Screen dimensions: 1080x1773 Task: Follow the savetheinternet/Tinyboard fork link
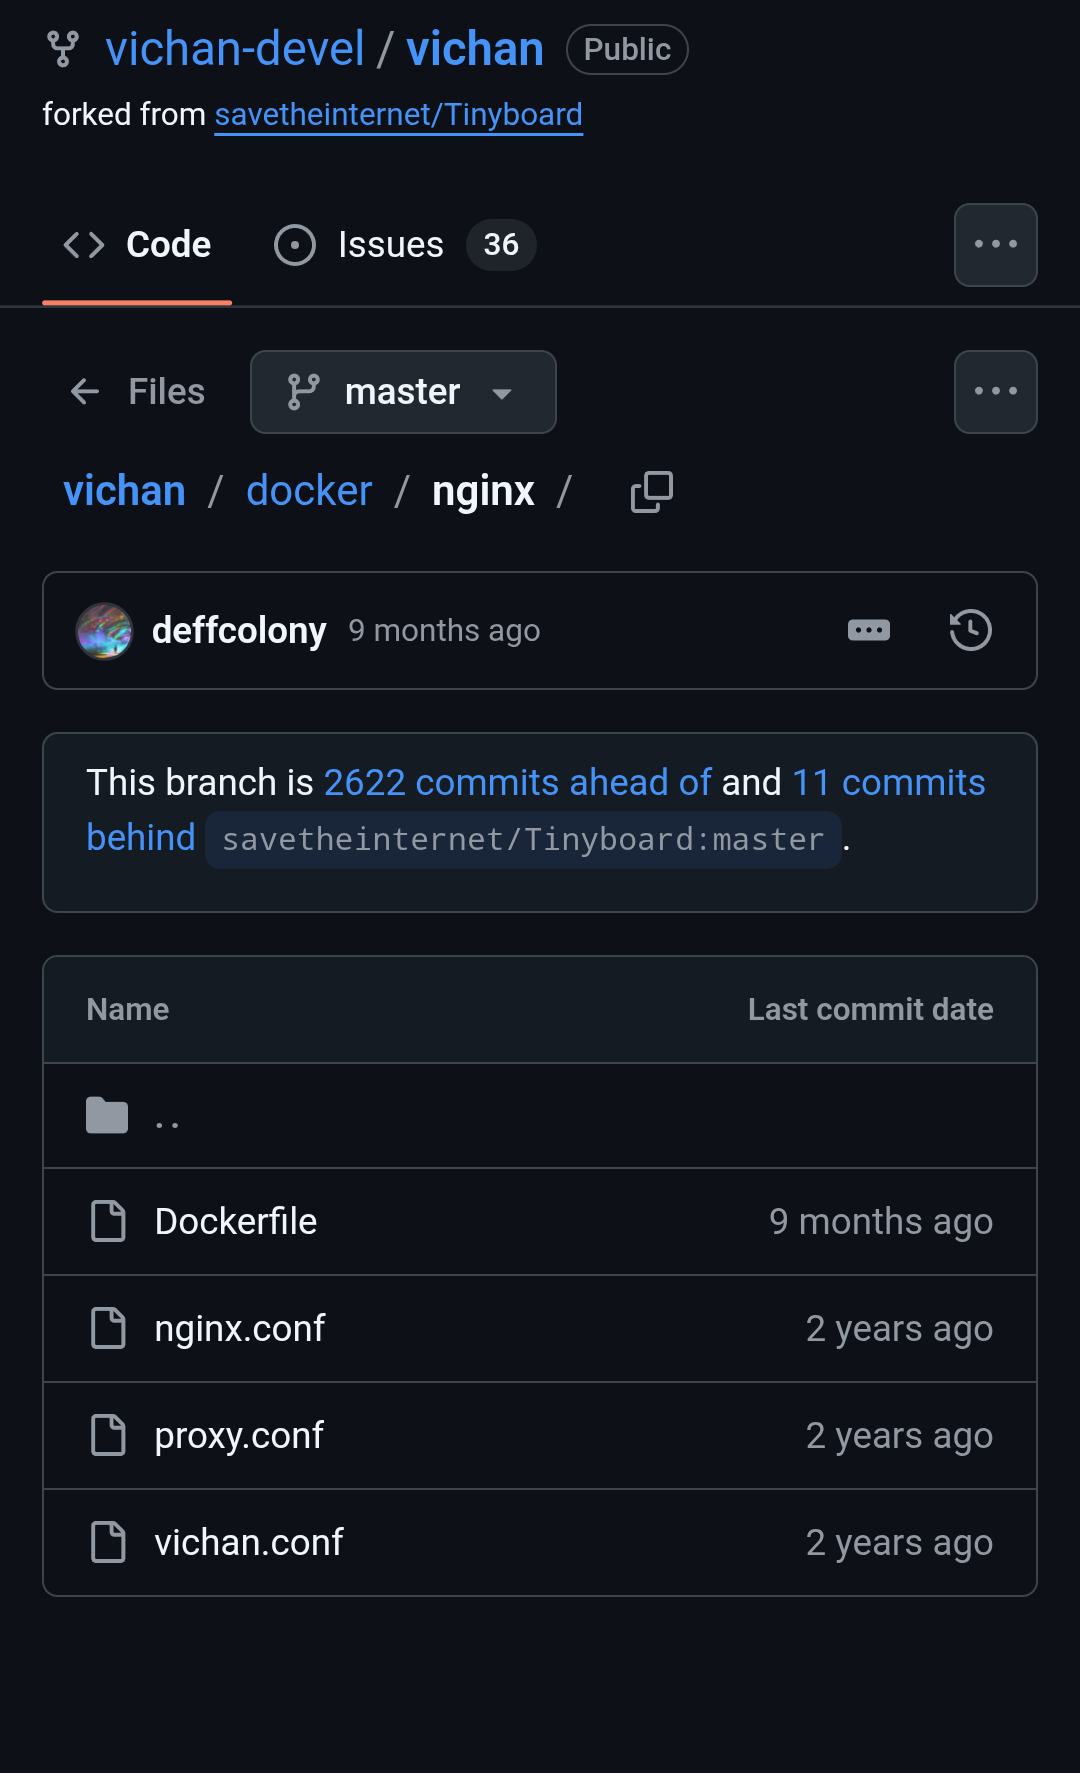click(398, 115)
